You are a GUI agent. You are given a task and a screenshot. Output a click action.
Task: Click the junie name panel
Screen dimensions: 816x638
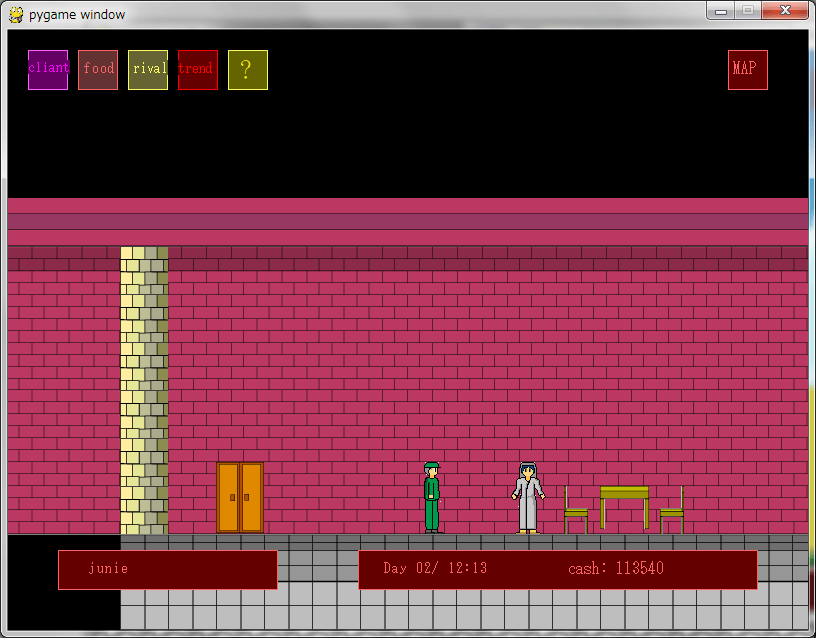click(168, 570)
